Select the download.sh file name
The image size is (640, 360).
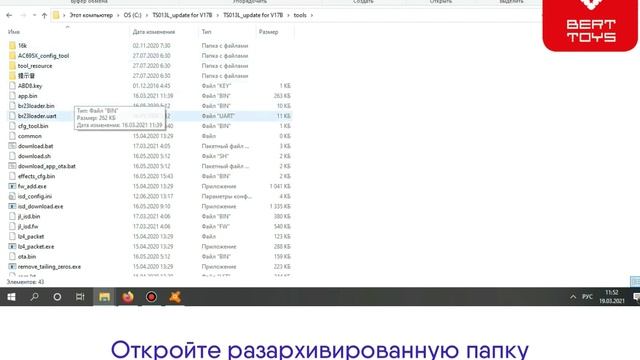(x=34, y=156)
